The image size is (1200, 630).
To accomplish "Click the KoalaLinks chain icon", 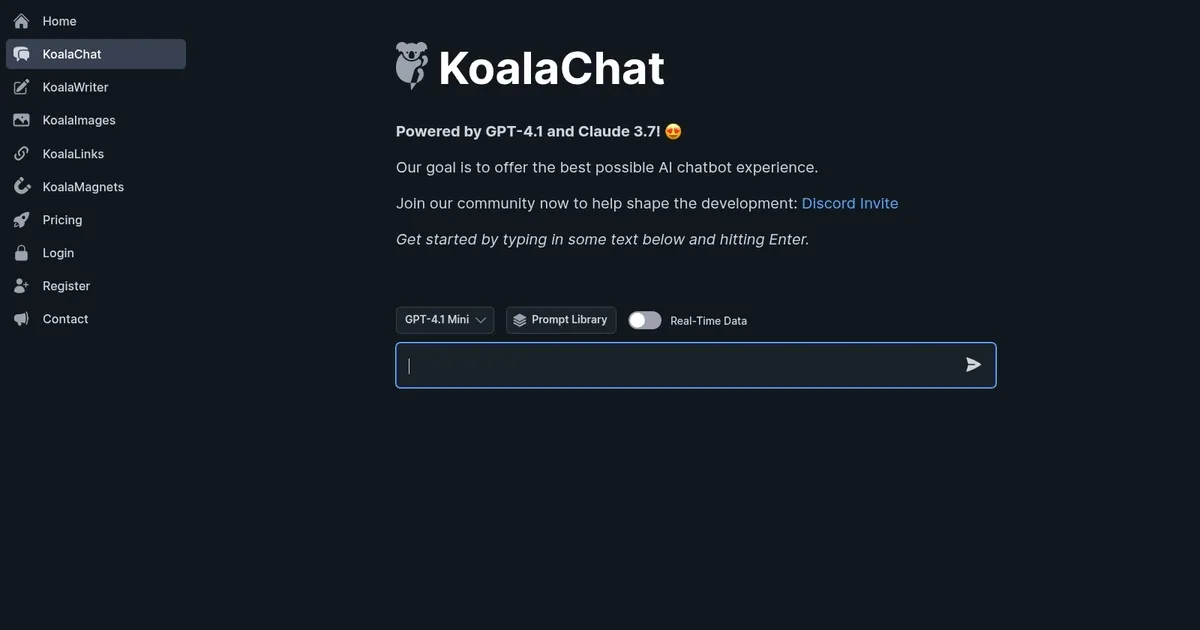I will [x=21, y=154].
